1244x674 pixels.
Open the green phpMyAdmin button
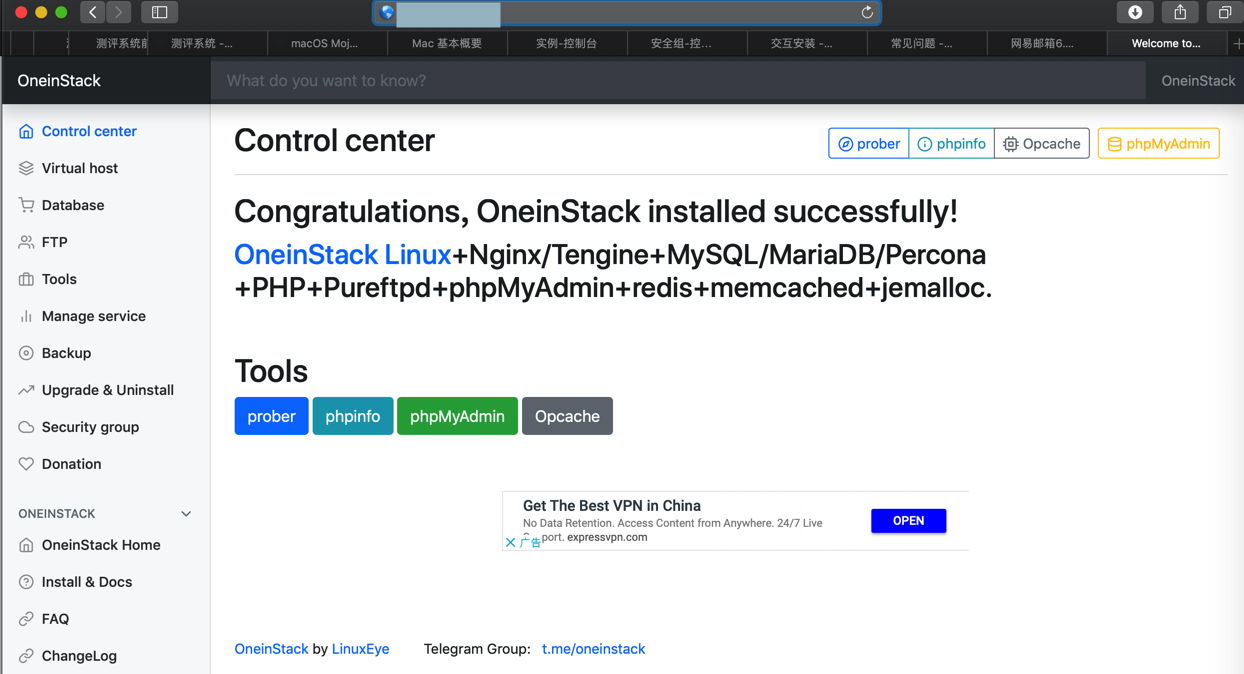457,416
